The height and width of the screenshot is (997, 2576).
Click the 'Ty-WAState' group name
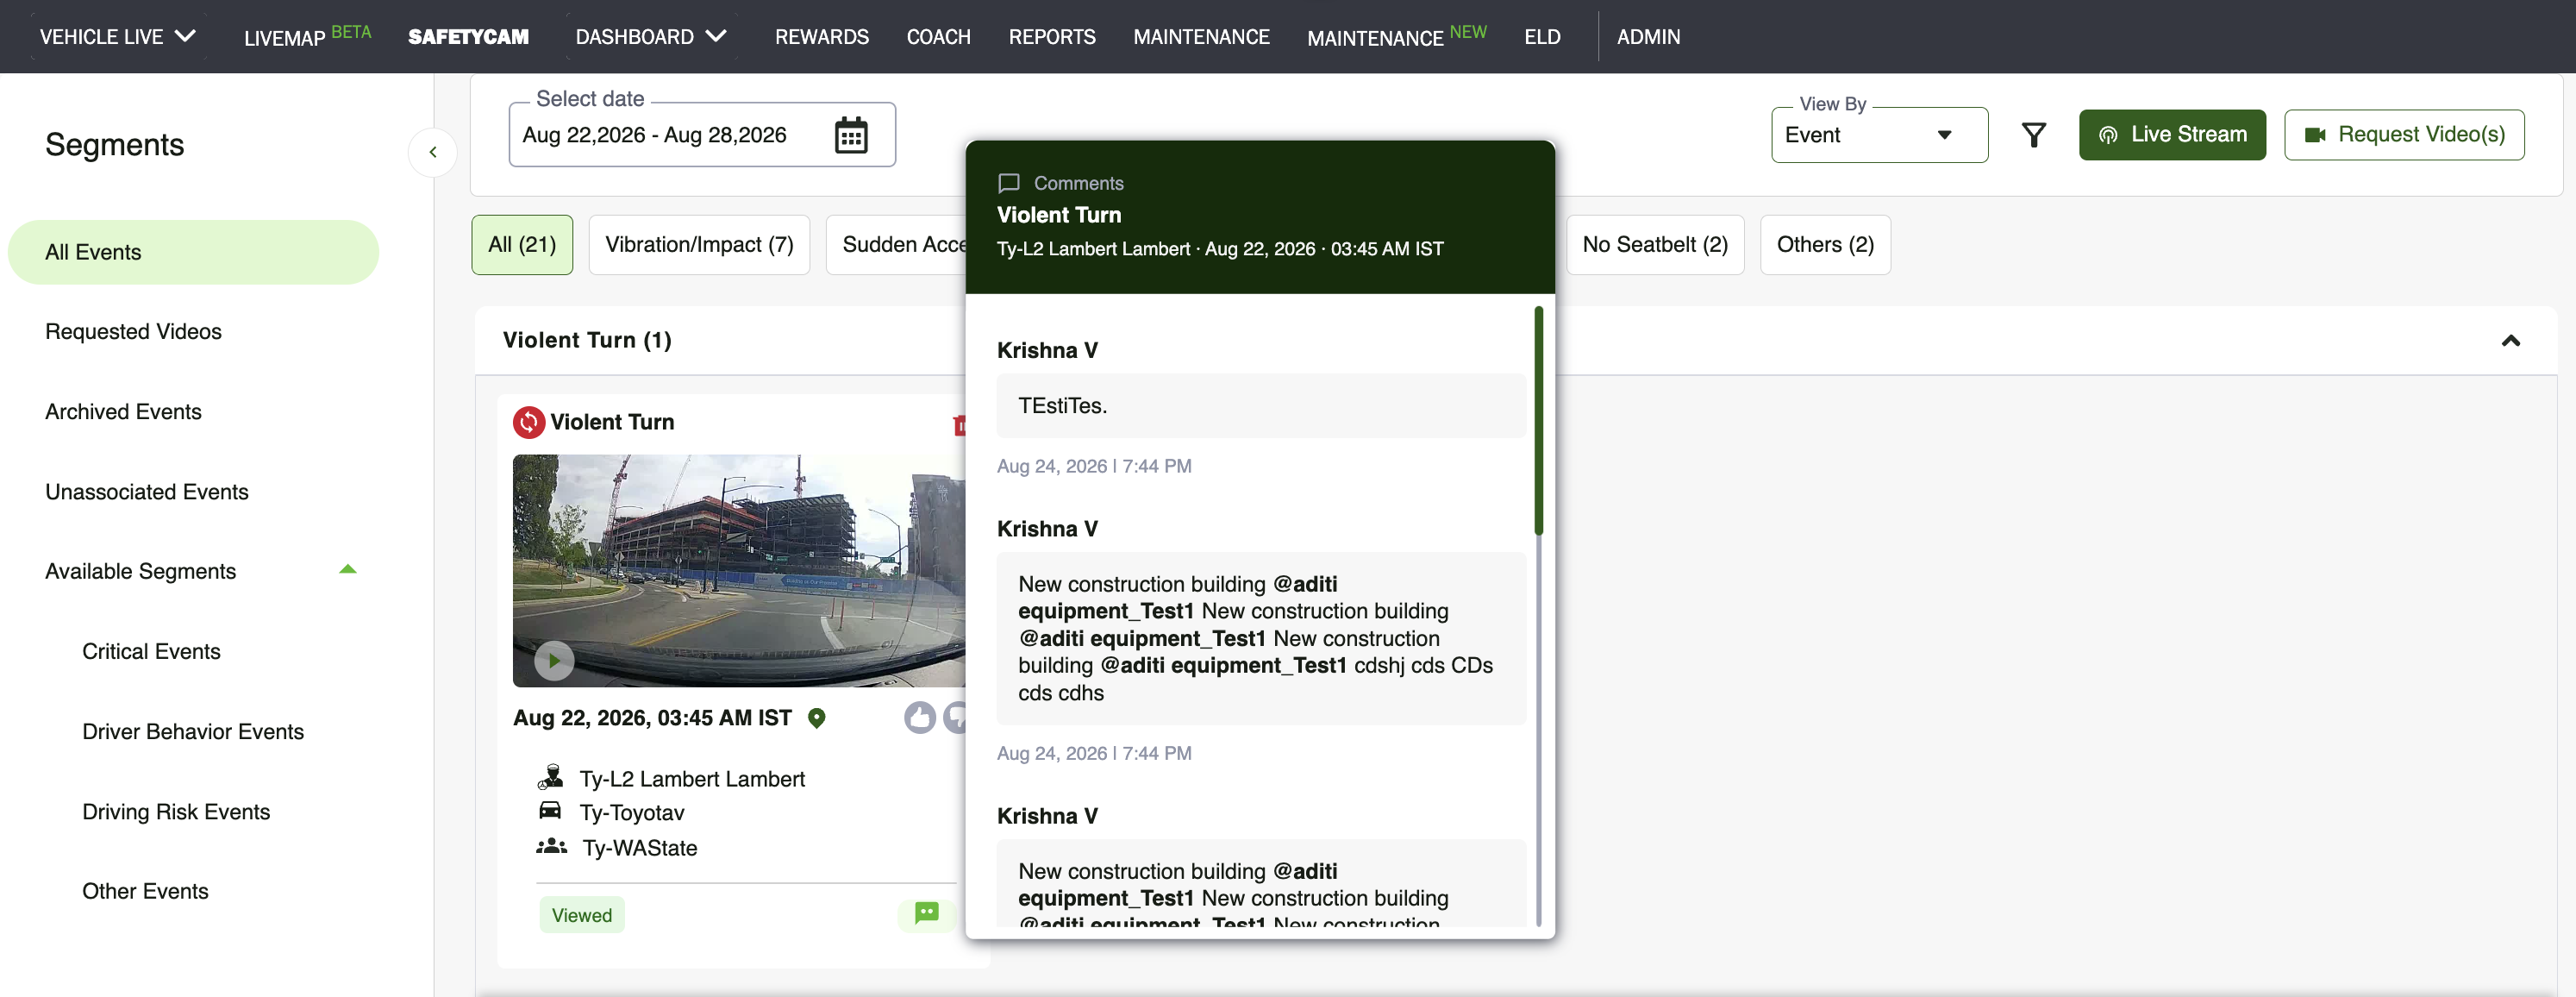click(x=640, y=848)
